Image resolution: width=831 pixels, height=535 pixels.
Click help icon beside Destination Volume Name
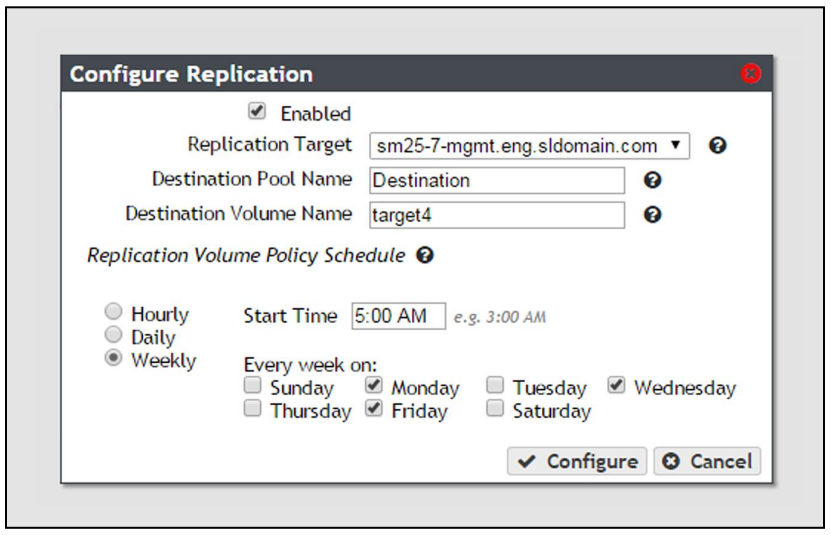(652, 215)
